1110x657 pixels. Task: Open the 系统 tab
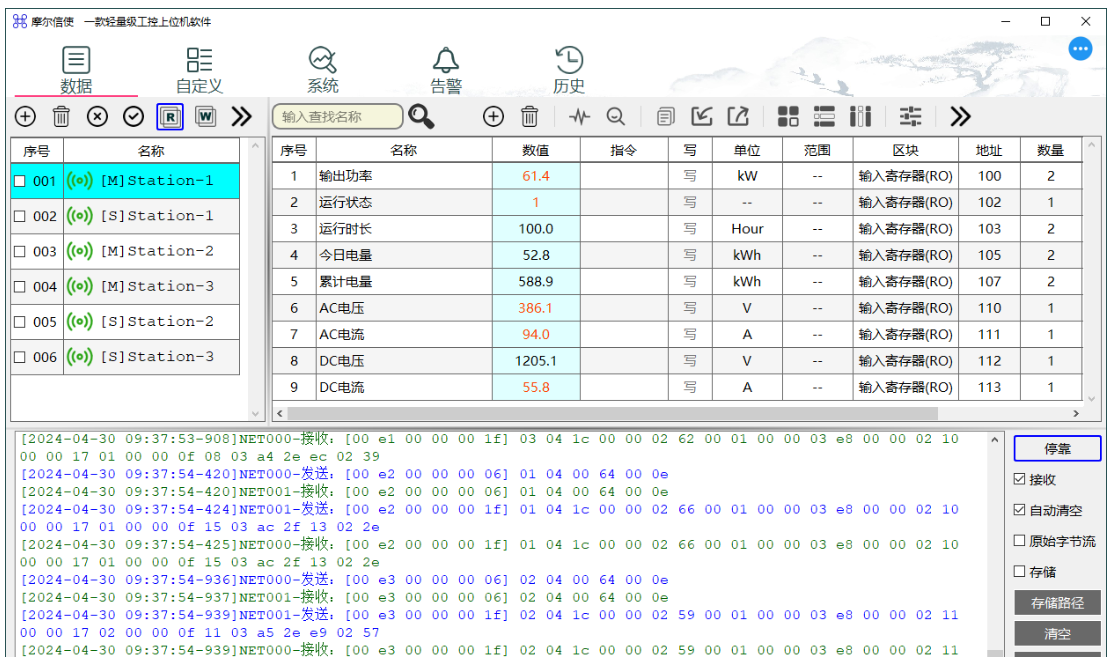(322, 70)
